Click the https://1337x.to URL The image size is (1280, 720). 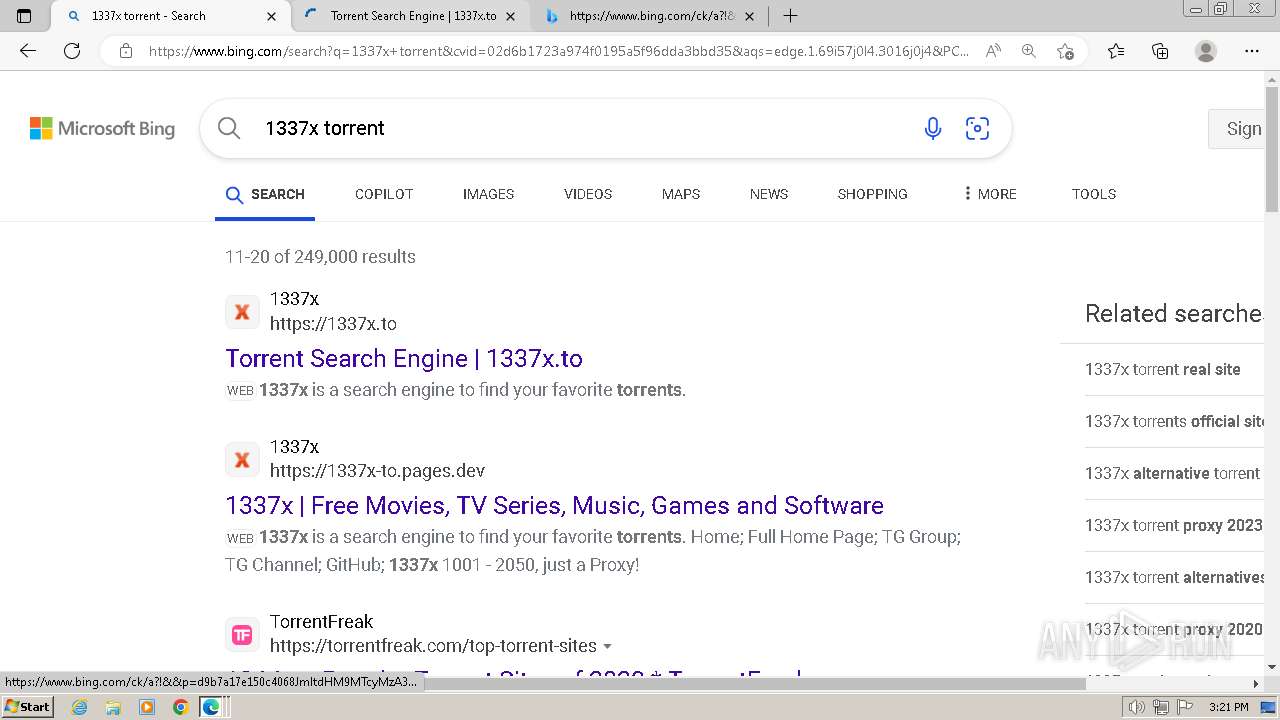pos(333,324)
